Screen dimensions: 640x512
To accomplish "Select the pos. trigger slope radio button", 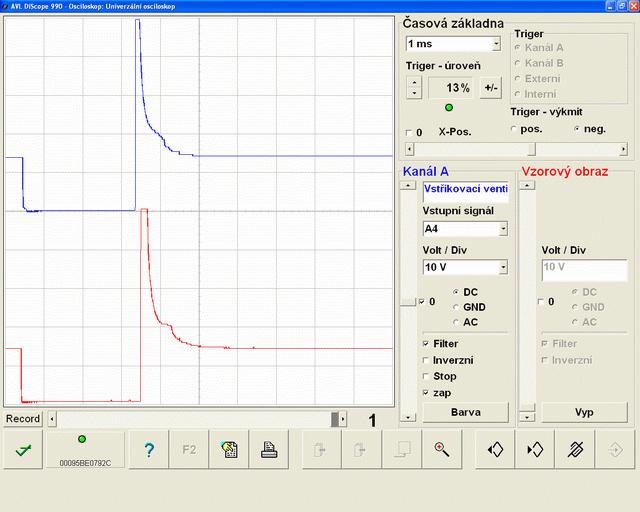I will (x=515, y=129).
